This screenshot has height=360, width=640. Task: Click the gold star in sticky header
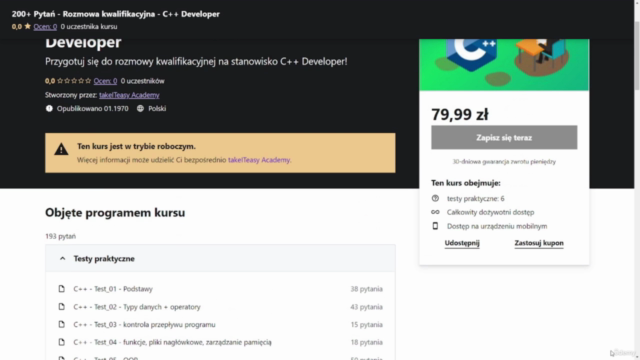coord(27,26)
